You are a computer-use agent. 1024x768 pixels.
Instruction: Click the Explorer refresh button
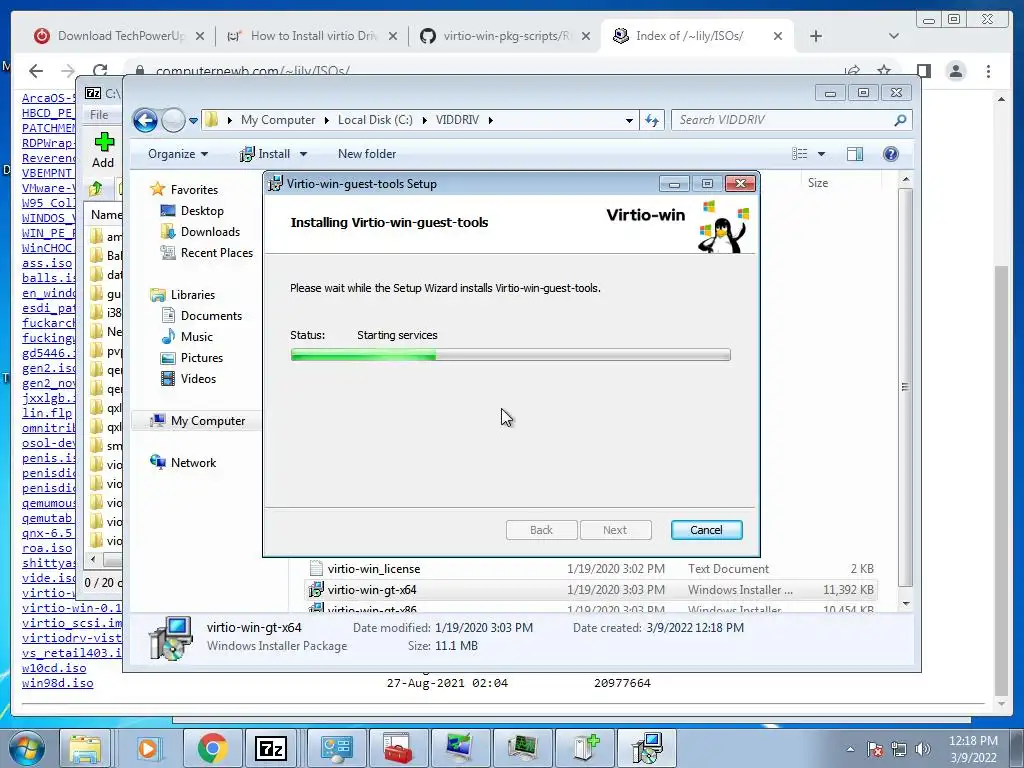click(x=652, y=120)
